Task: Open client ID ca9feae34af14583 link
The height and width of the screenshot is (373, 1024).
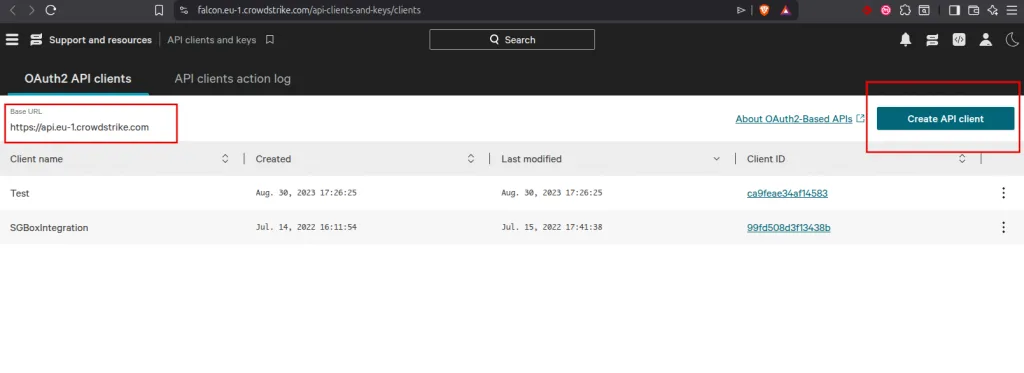Action: [787, 193]
